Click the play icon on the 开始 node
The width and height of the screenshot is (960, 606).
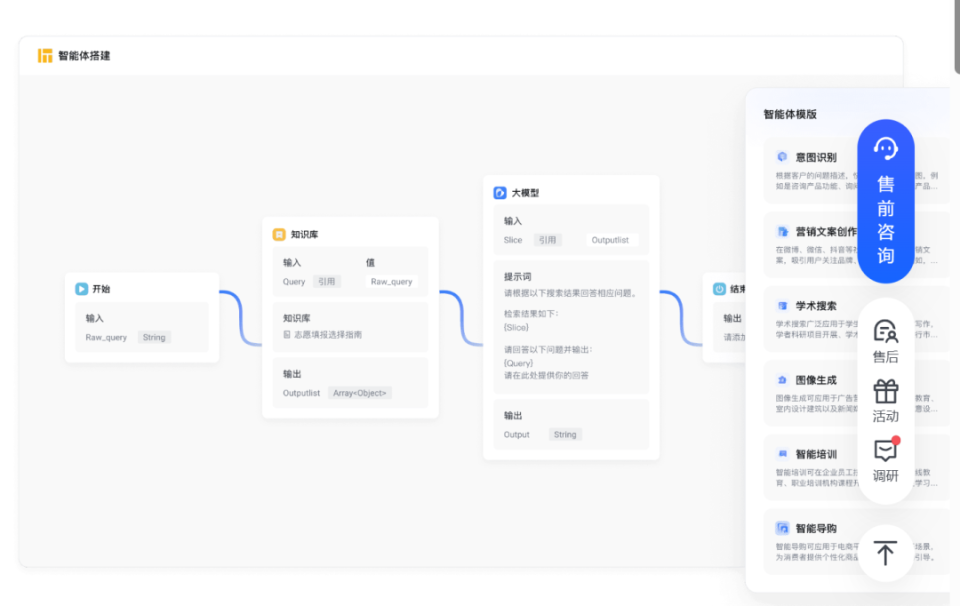tap(84, 288)
